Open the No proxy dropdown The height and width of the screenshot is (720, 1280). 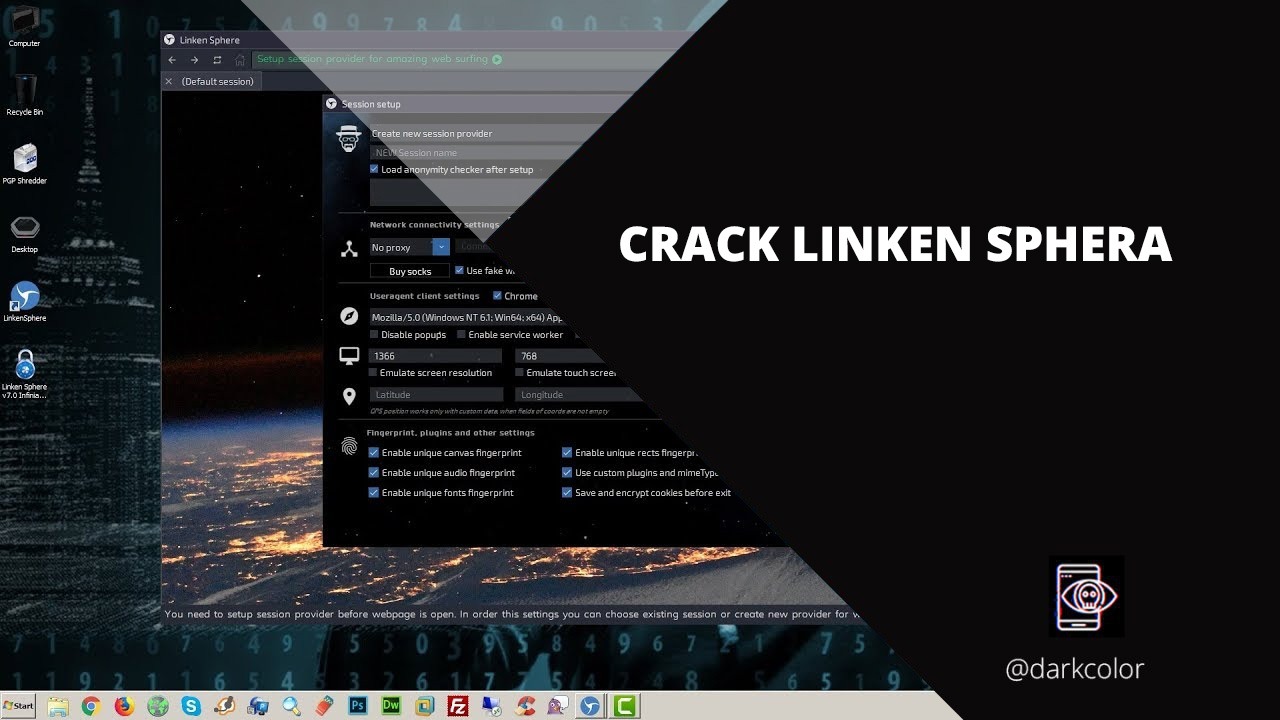click(410, 247)
